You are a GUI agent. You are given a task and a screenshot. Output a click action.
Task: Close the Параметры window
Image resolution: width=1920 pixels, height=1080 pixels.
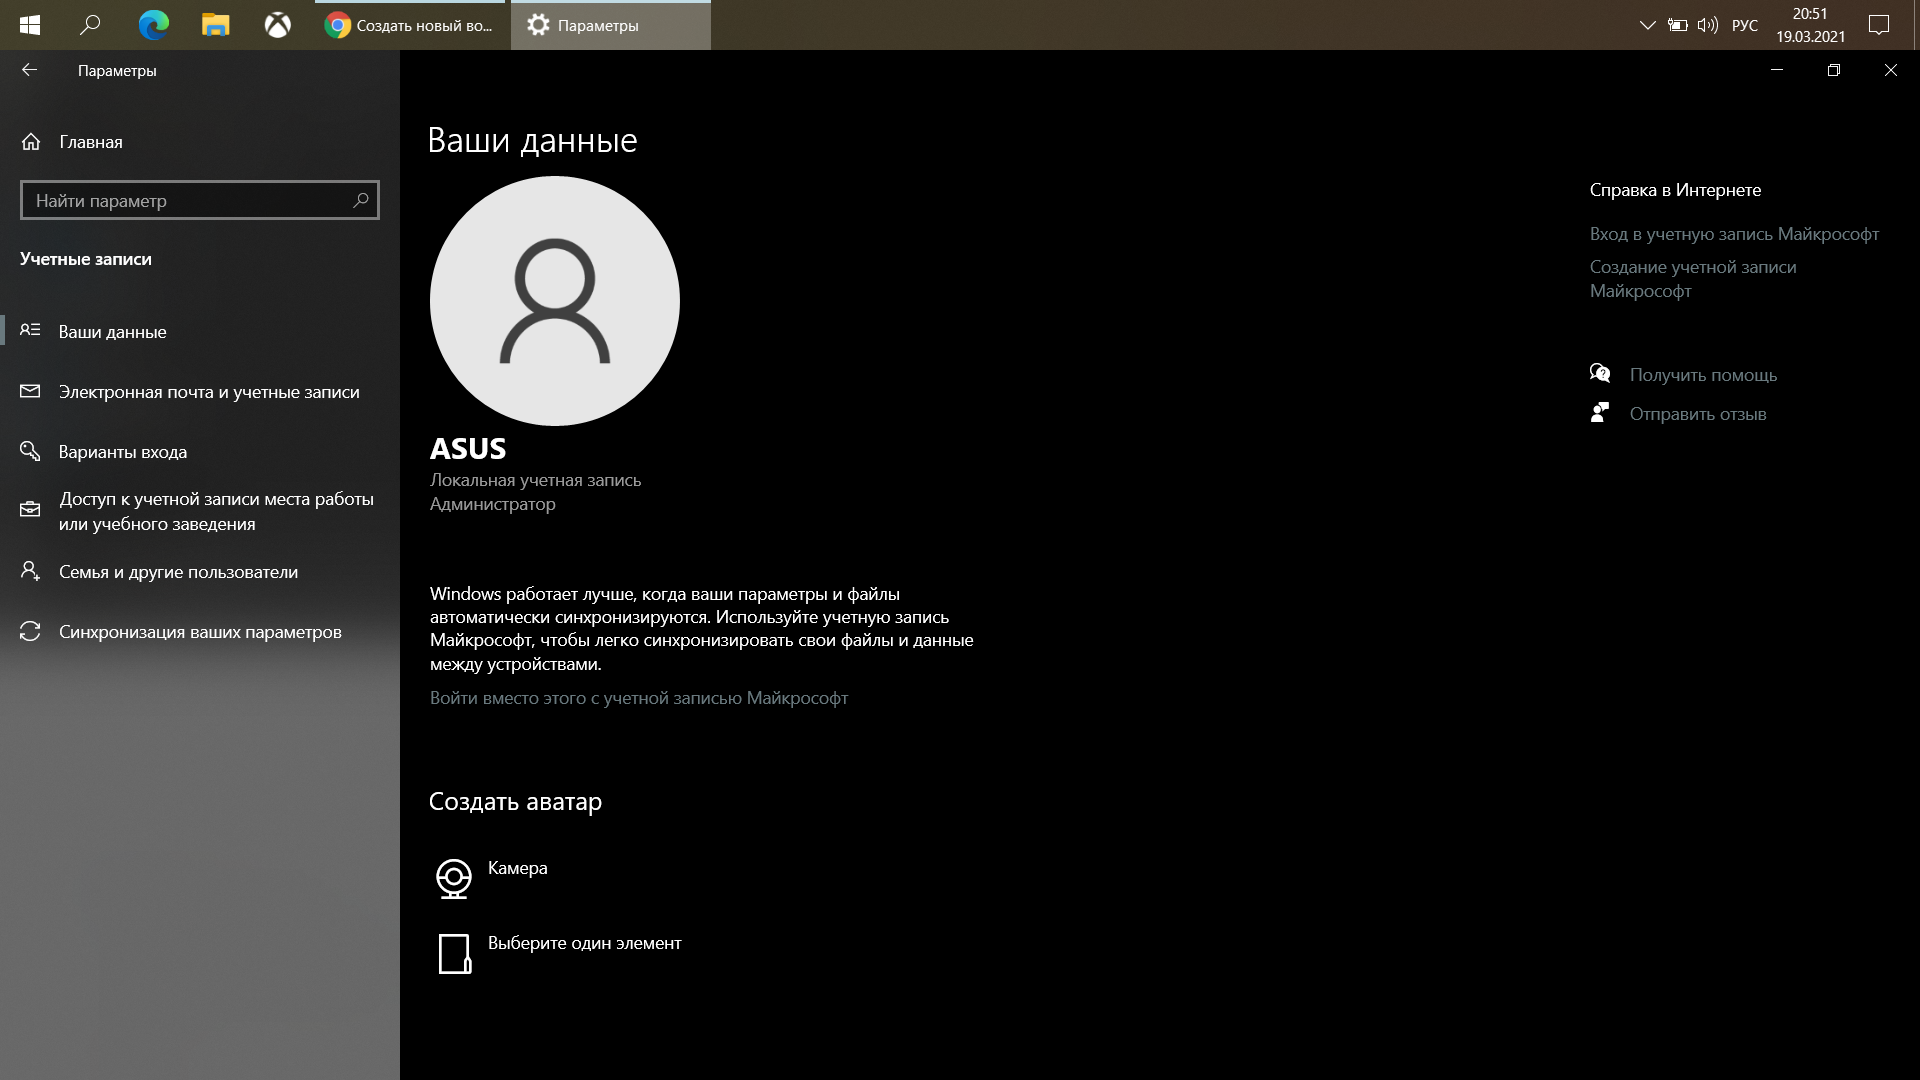pyautogui.click(x=1891, y=70)
